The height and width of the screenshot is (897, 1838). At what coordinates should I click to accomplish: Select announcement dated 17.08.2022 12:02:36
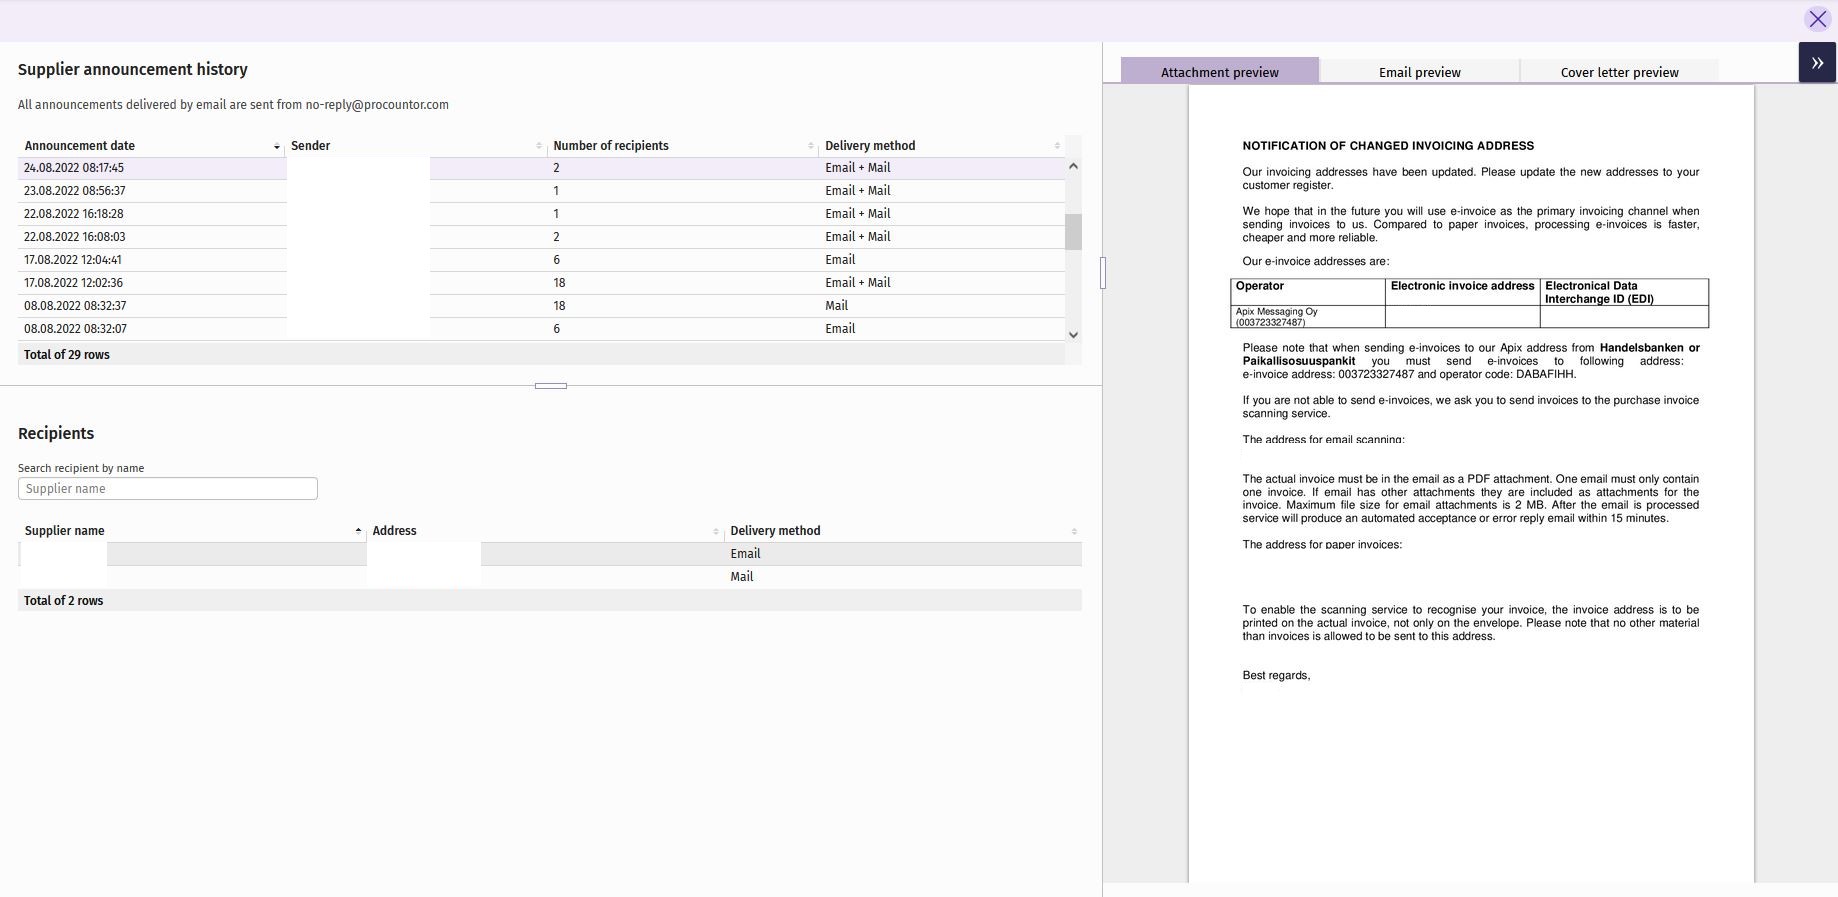[541, 283]
